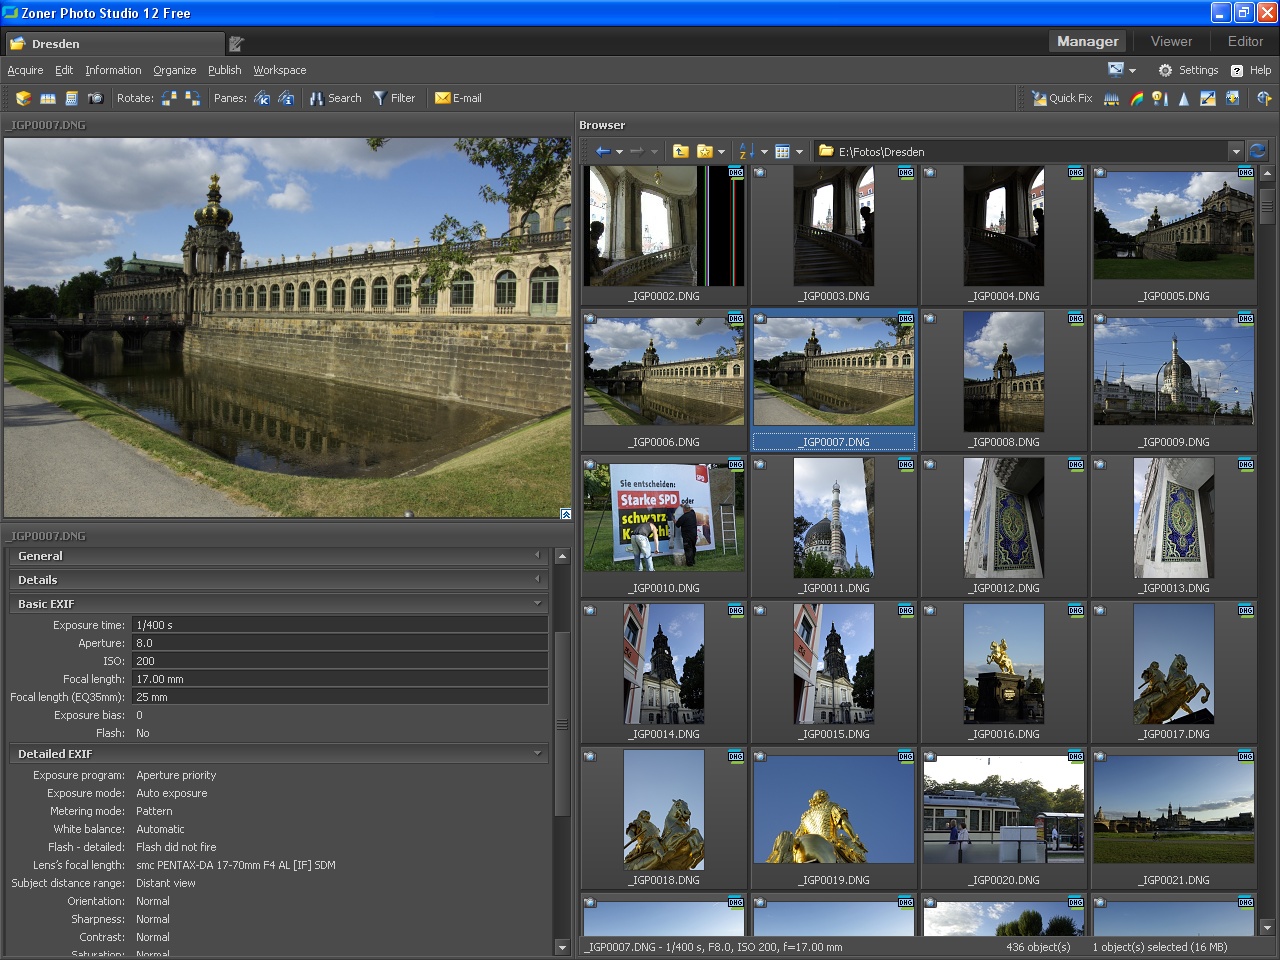Navigate up one folder level
This screenshot has height=960, width=1280.
tap(680, 151)
